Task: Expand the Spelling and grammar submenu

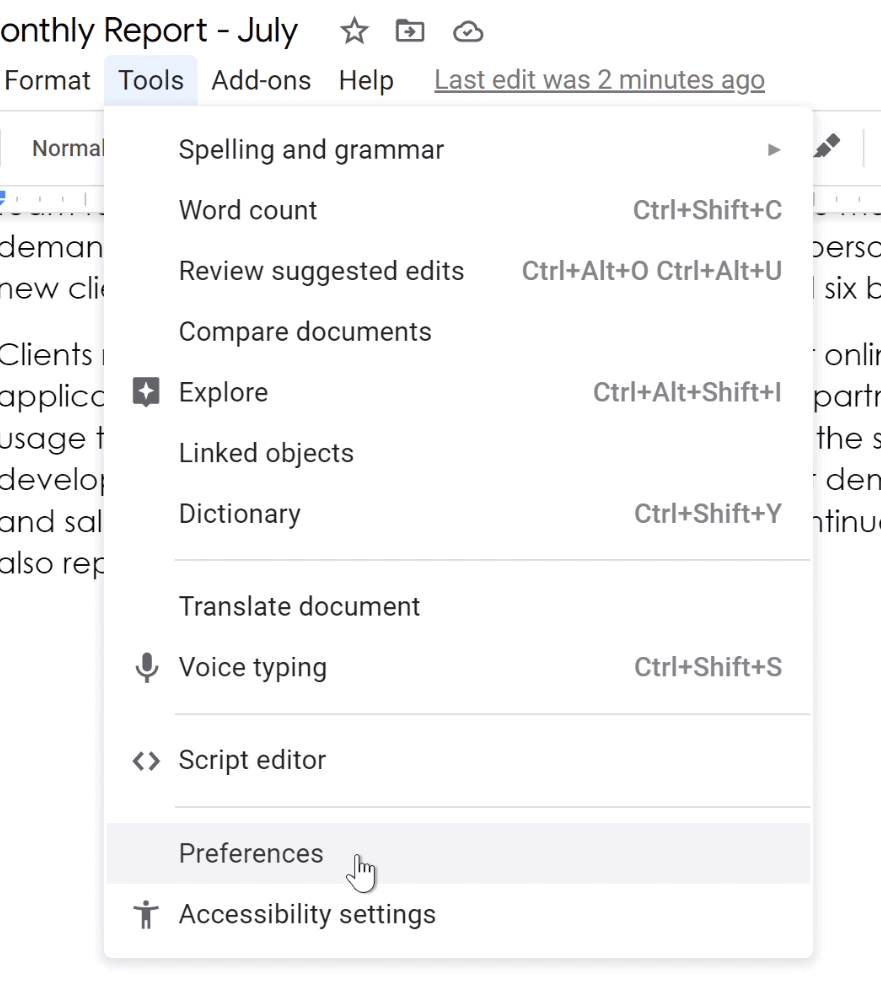Action: click(774, 148)
